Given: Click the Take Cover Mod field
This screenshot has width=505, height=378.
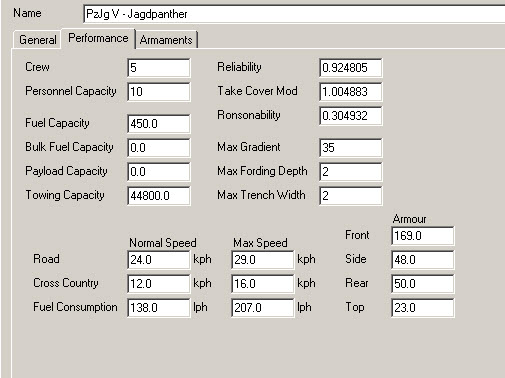Looking at the screenshot, I should pos(351,92).
